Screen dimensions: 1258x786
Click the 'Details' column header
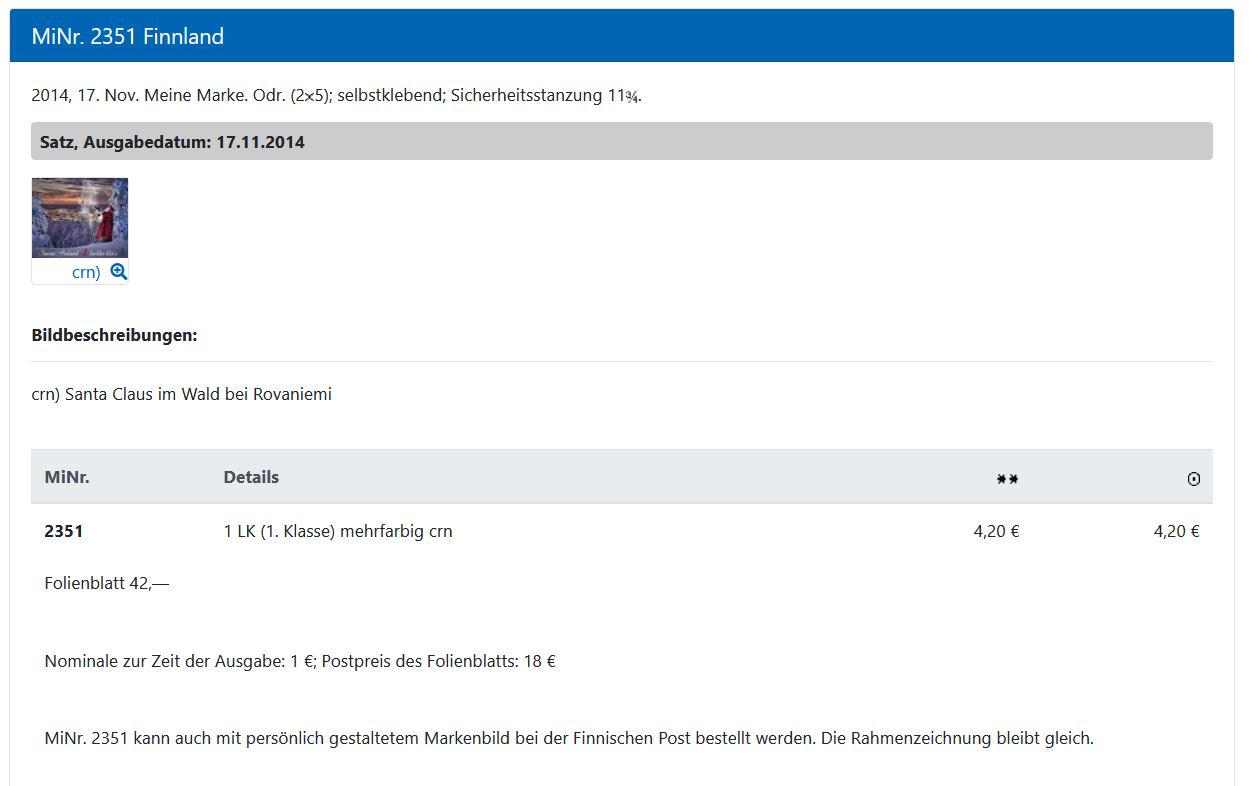251,477
